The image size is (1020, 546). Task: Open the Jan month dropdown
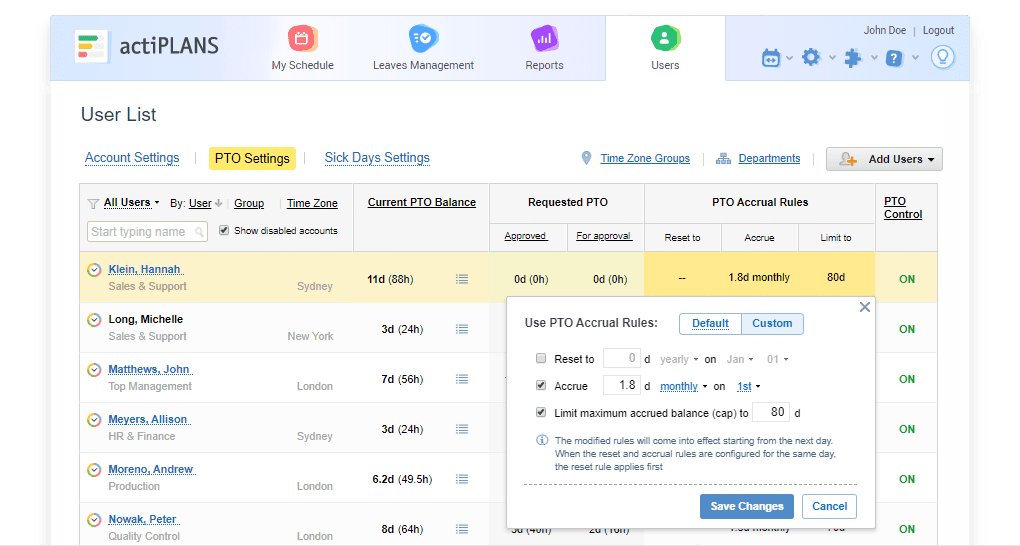pyautogui.click(x=740, y=359)
